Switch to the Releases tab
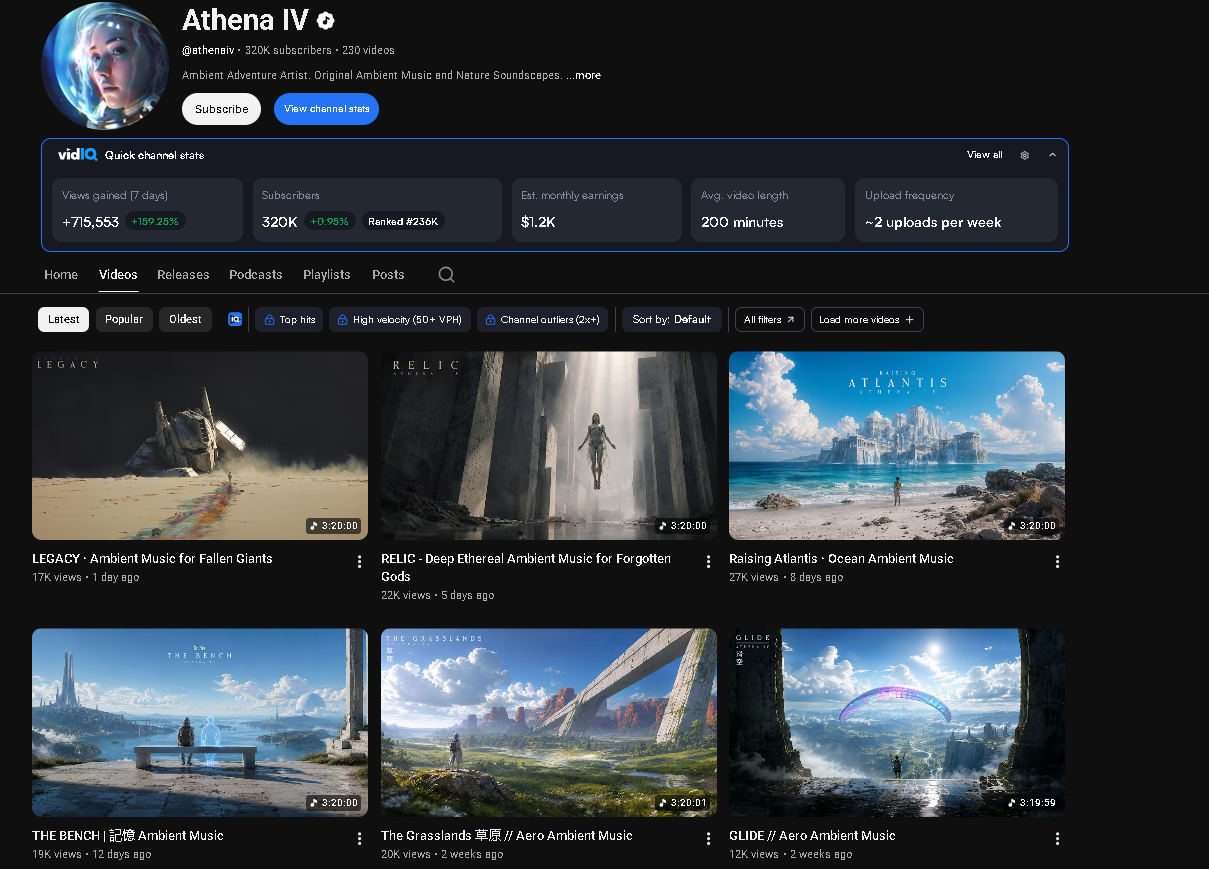This screenshot has width=1209, height=869. pos(183,274)
